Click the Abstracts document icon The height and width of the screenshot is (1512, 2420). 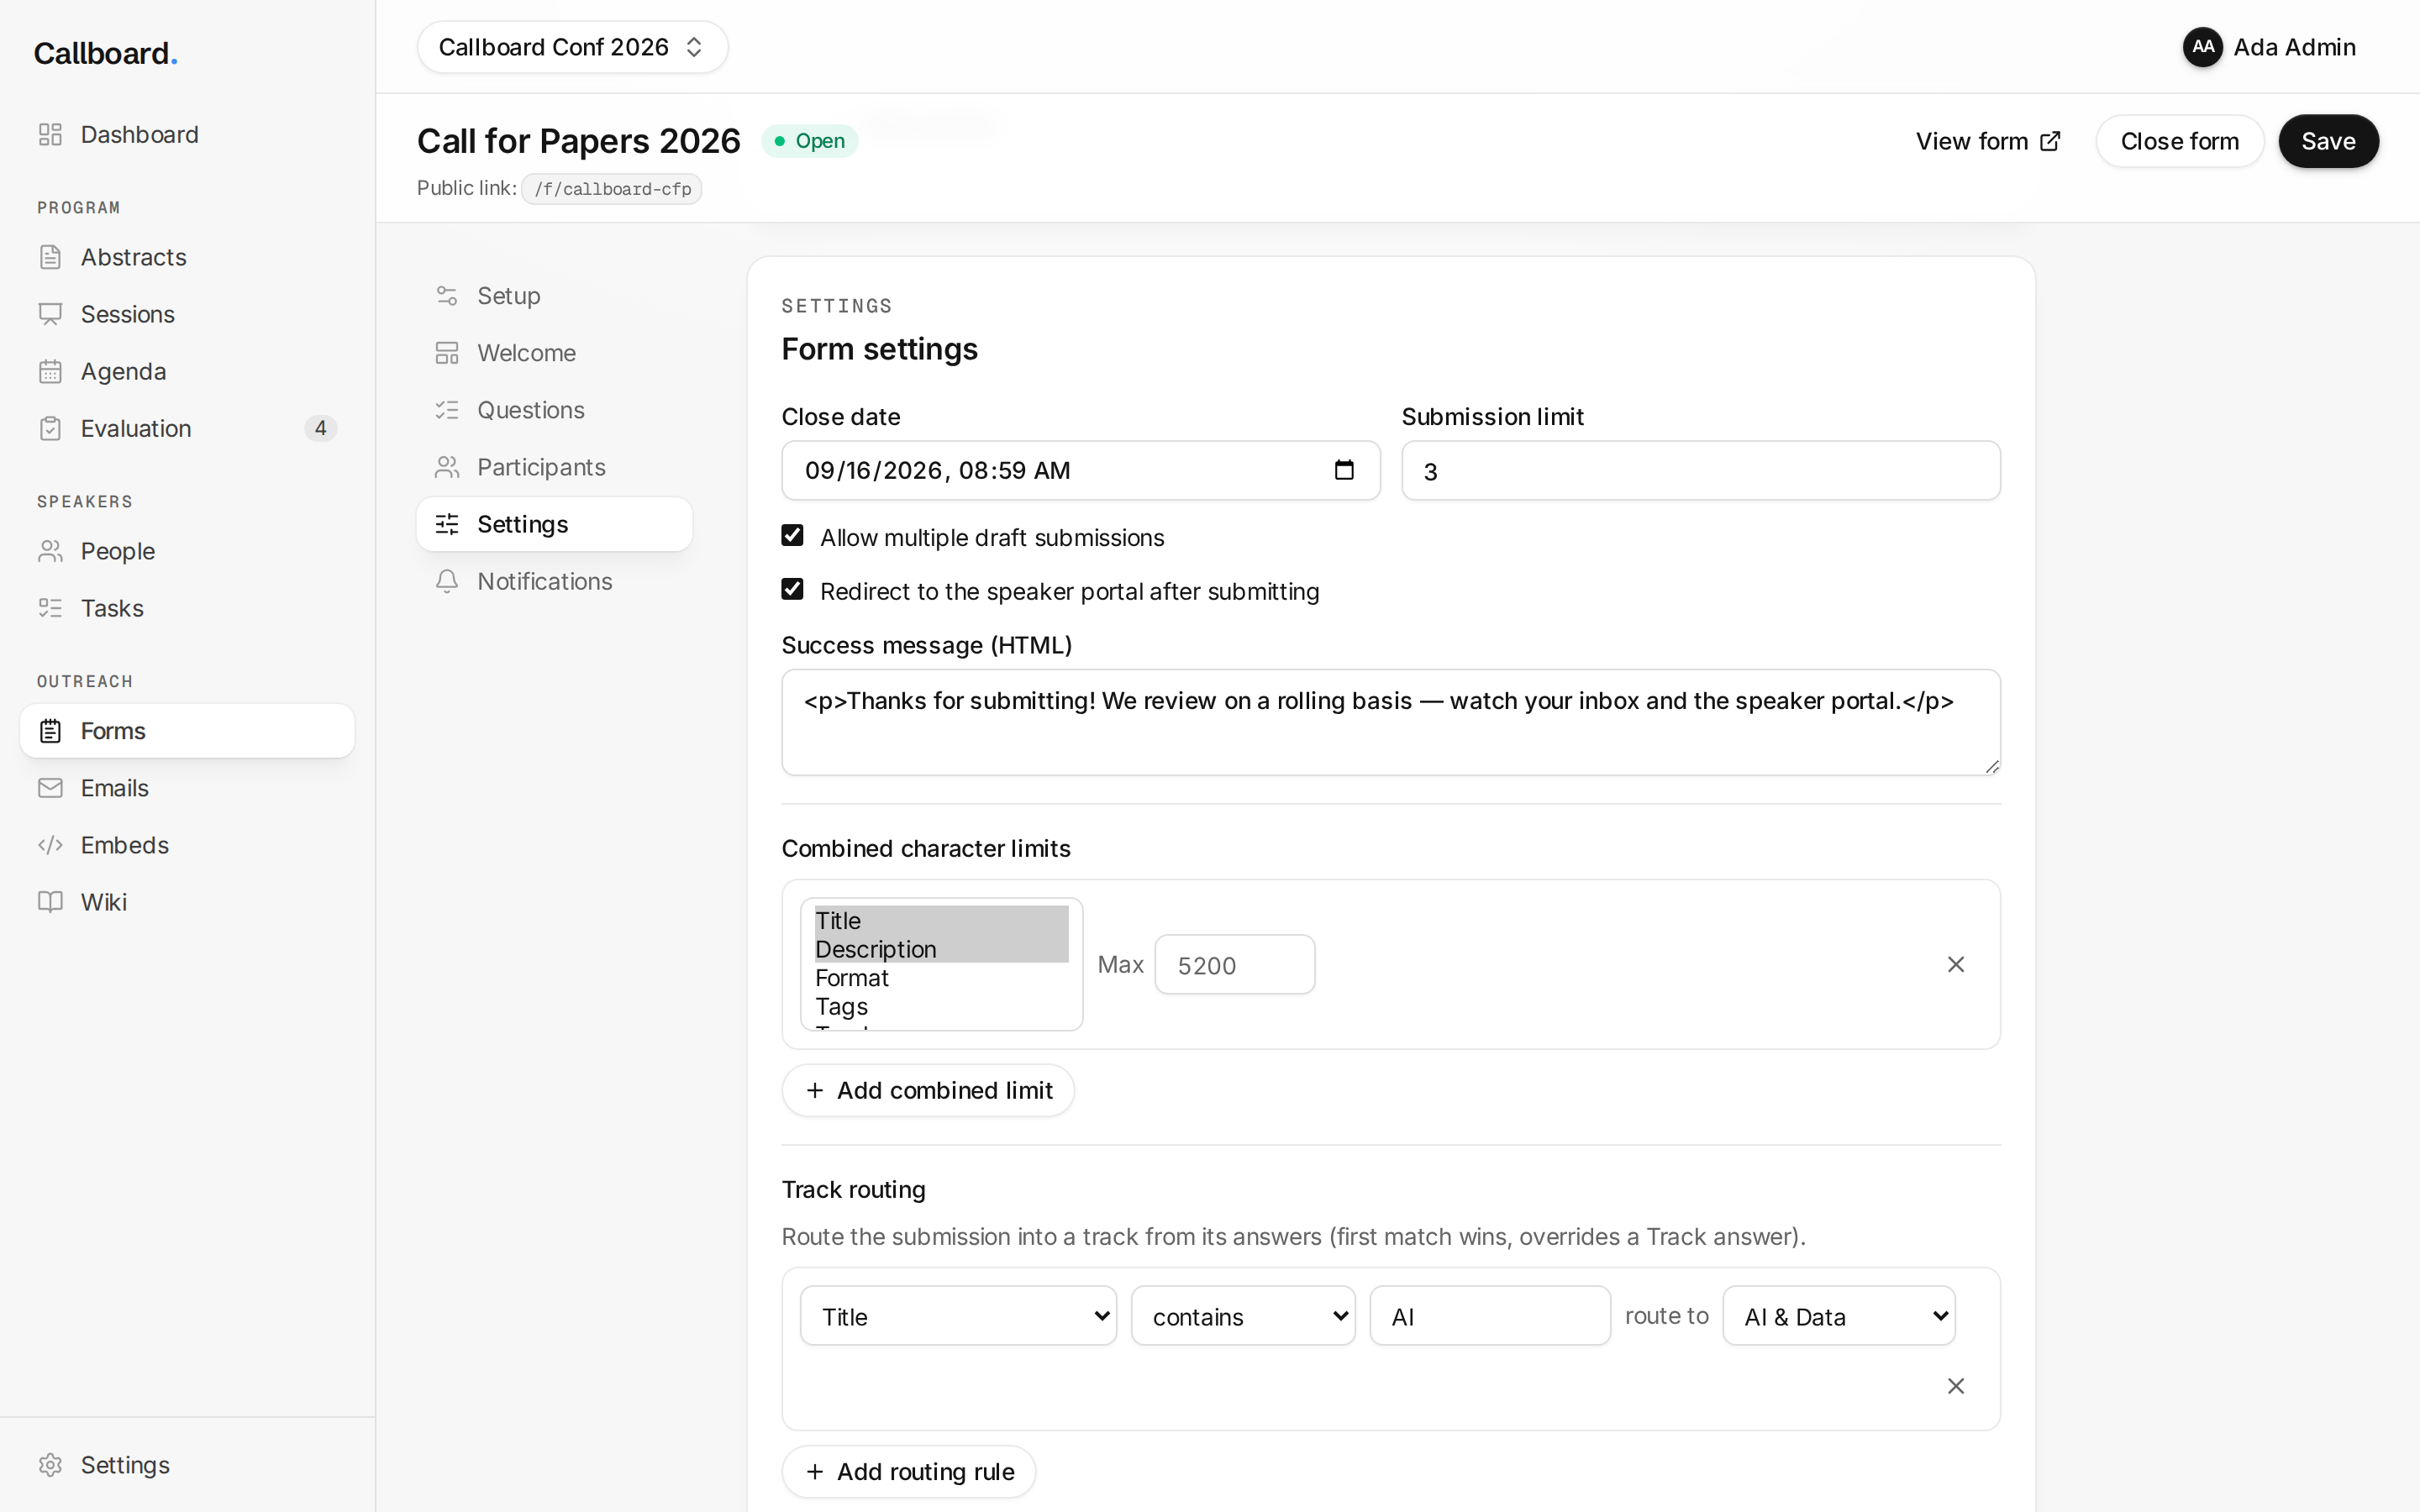(50, 257)
